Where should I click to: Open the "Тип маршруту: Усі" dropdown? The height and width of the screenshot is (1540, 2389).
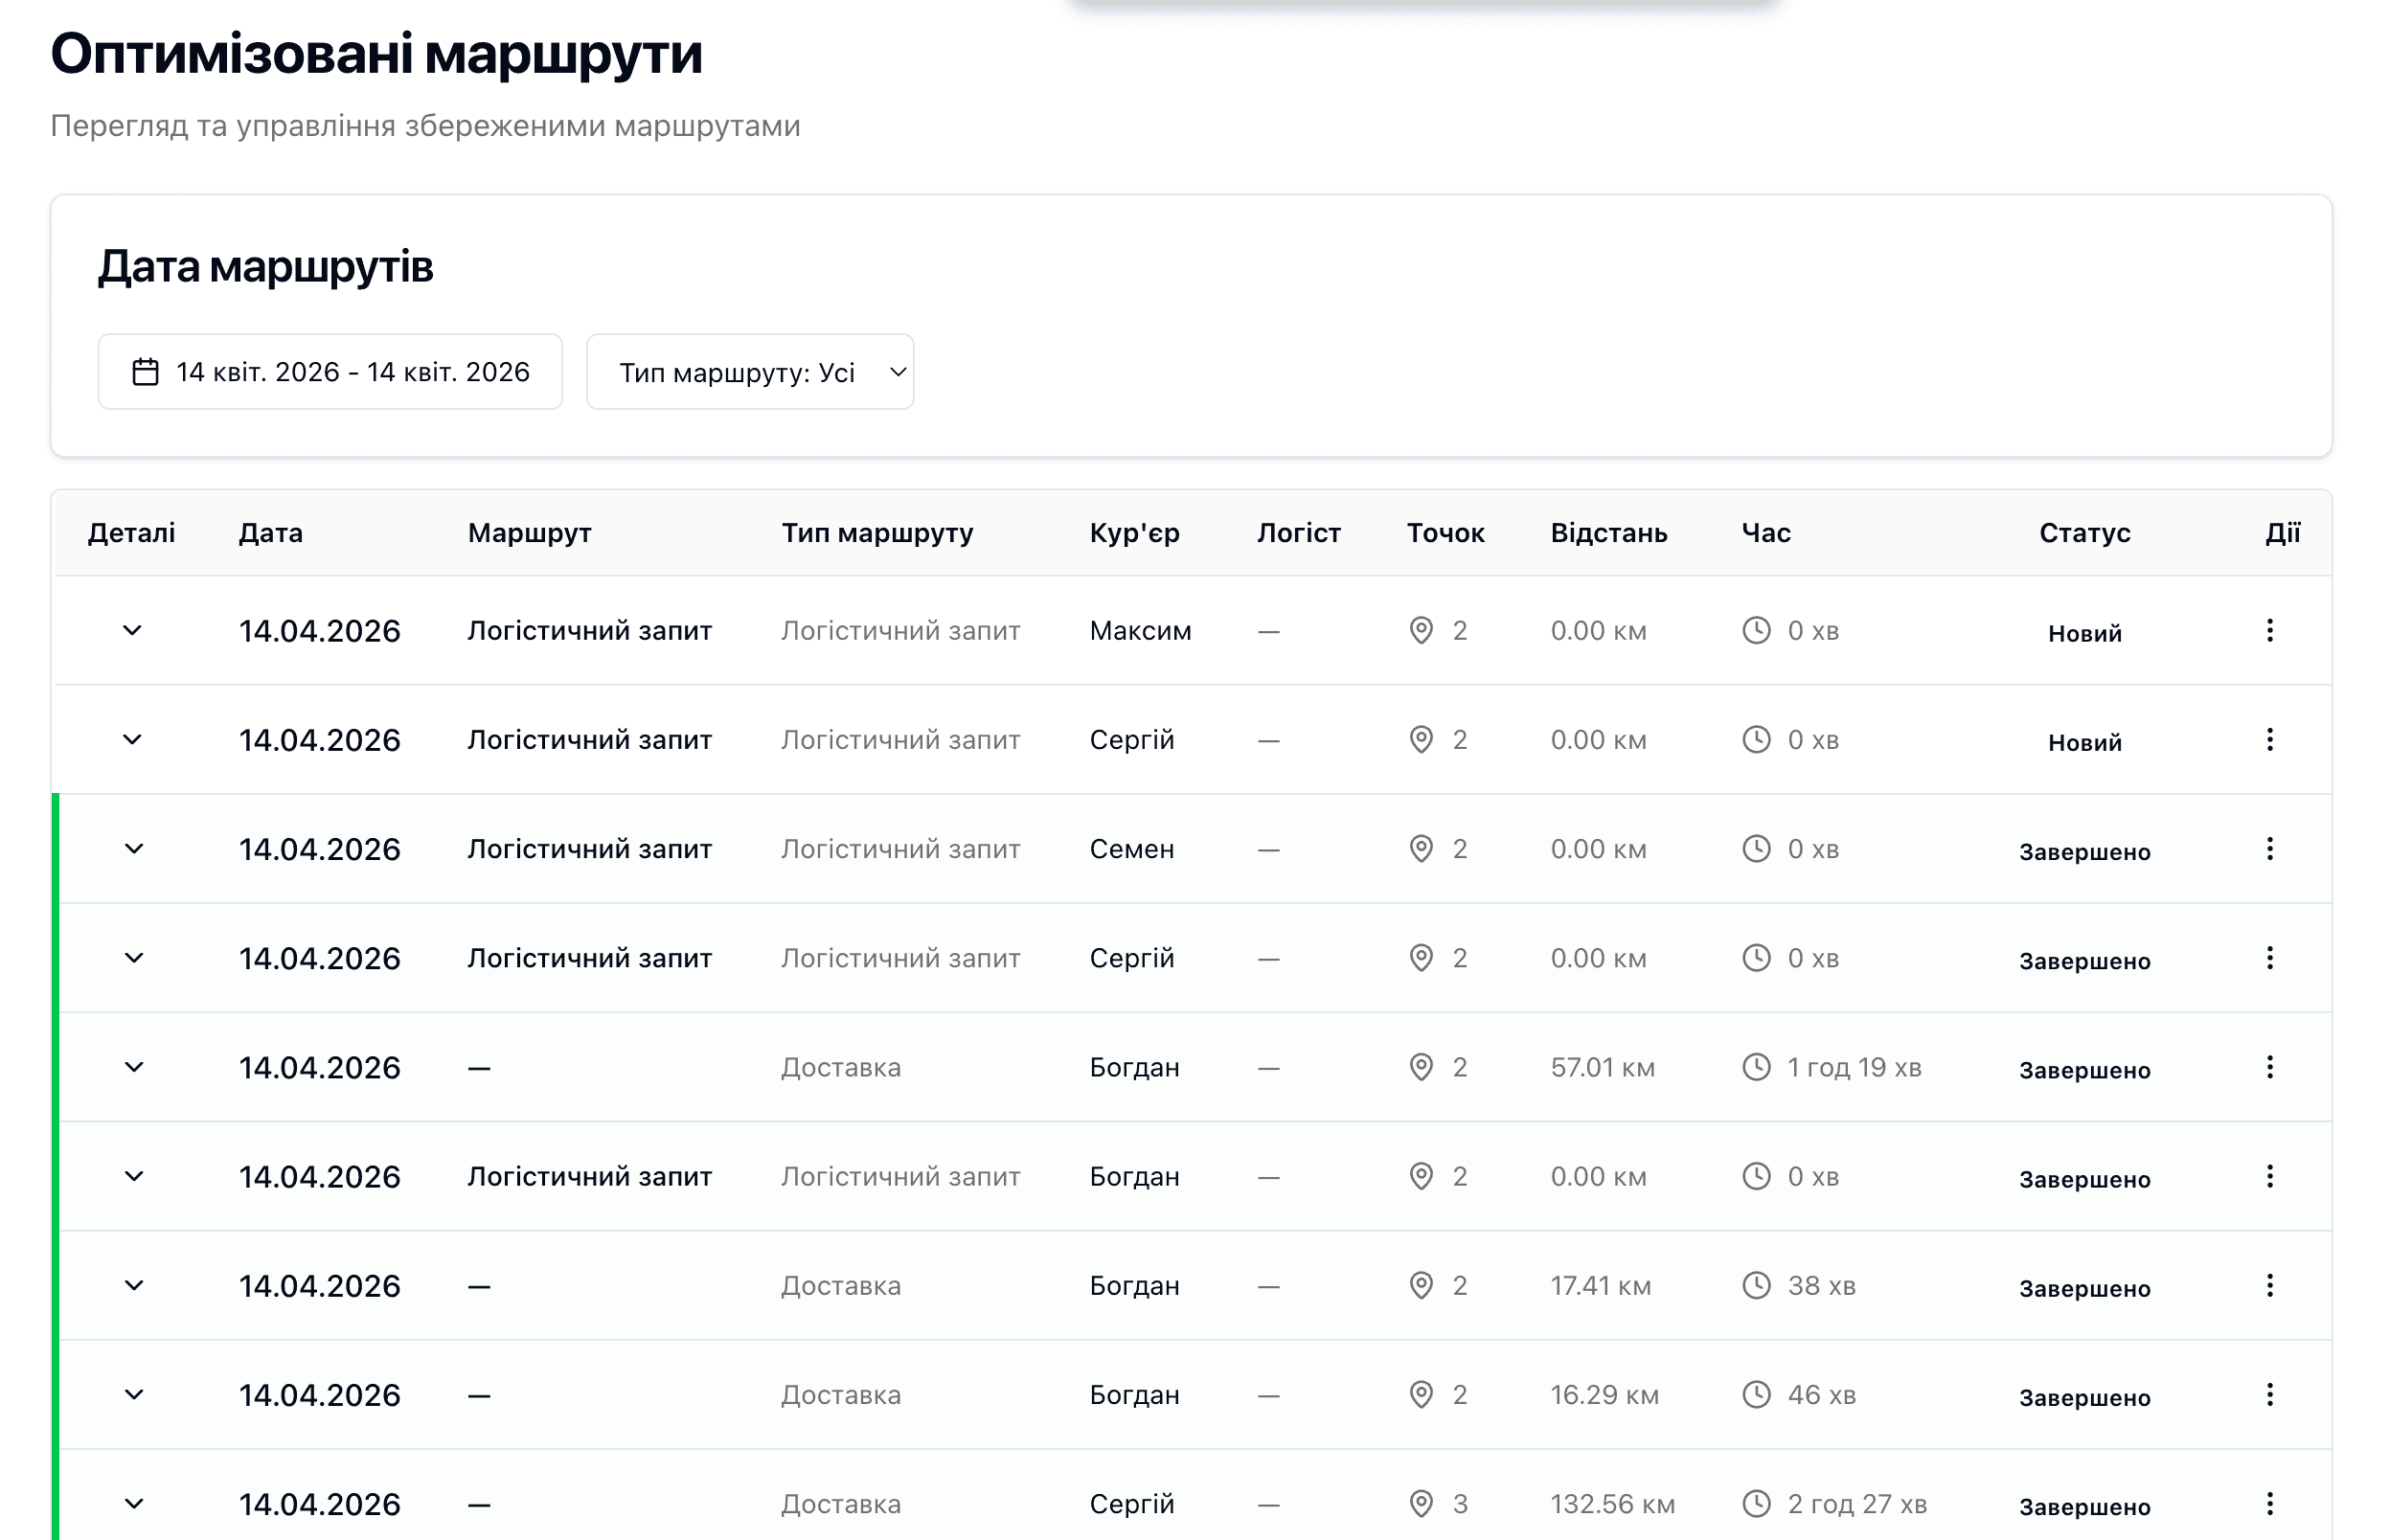click(x=749, y=371)
